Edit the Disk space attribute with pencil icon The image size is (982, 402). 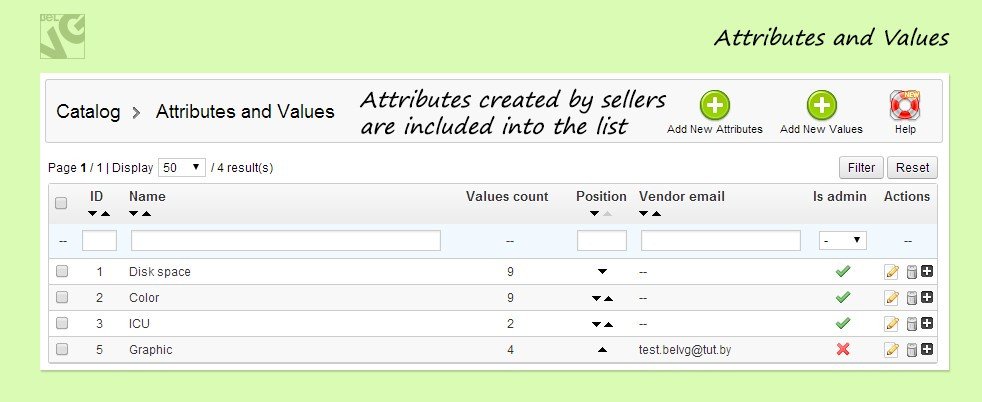(x=892, y=271)
